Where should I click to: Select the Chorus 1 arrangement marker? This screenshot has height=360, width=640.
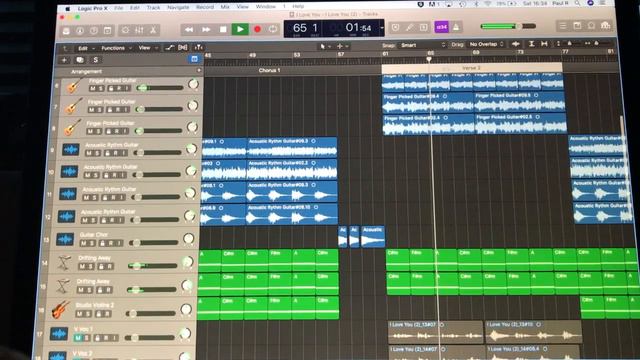point(269,70)
